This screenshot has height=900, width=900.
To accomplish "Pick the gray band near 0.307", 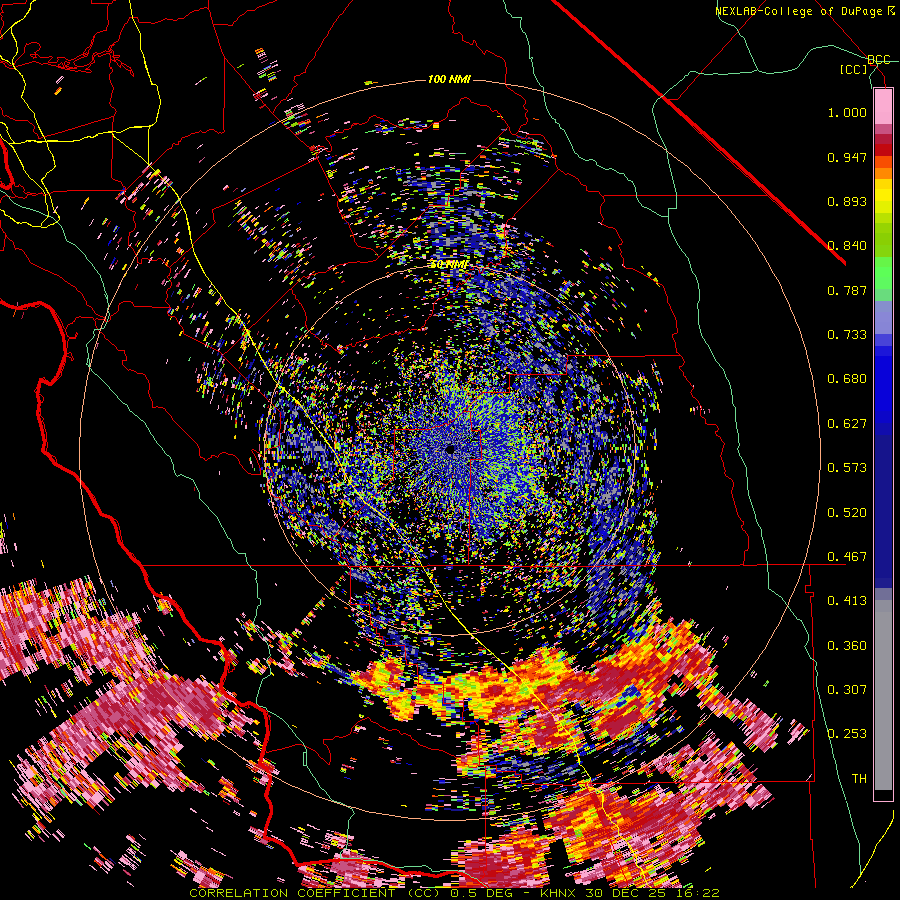I will (883, 695).
